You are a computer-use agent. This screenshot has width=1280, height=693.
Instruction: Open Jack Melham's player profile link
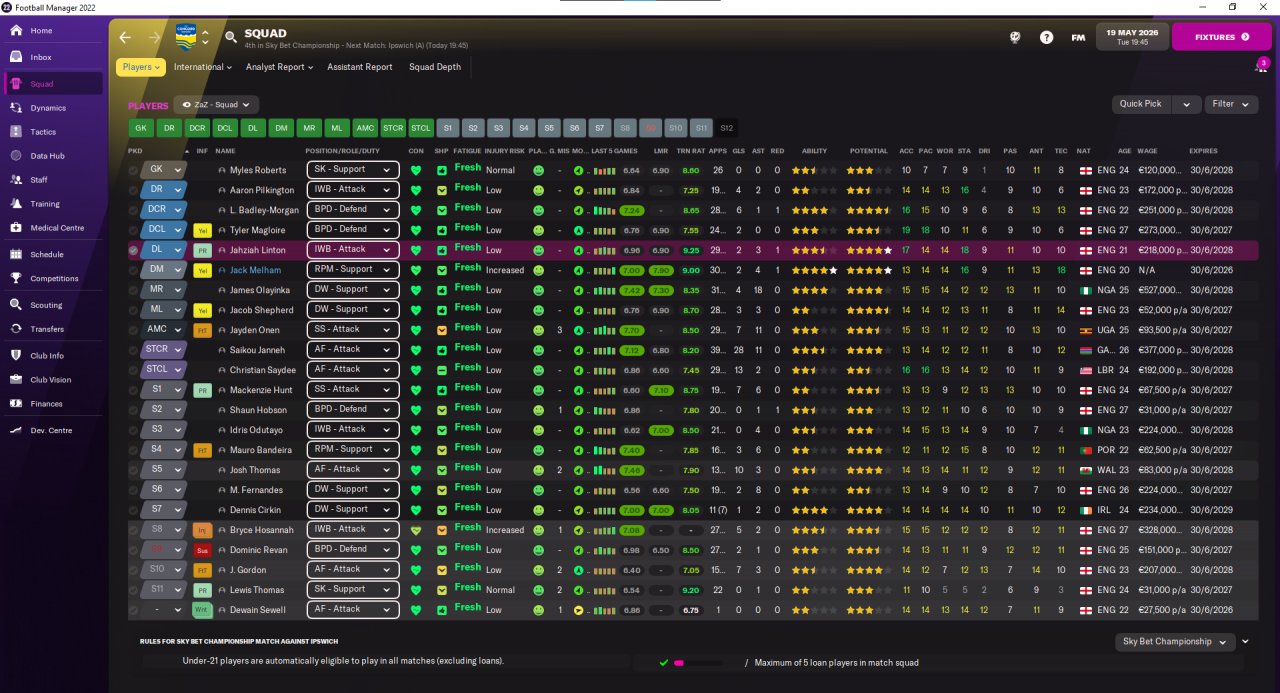pos(255,270)
